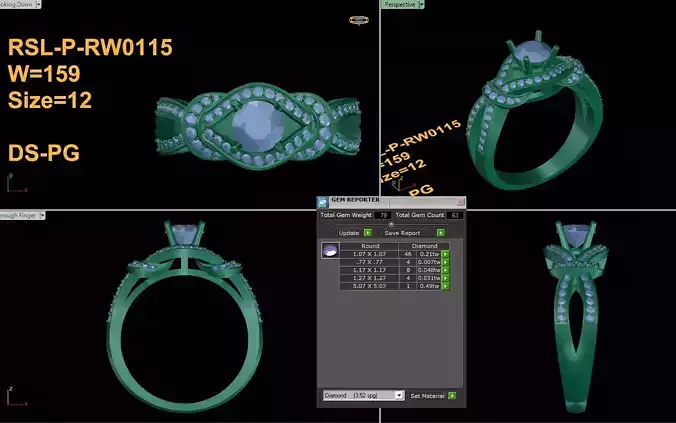Click the count cell showing 46

(x=408, y=254)
